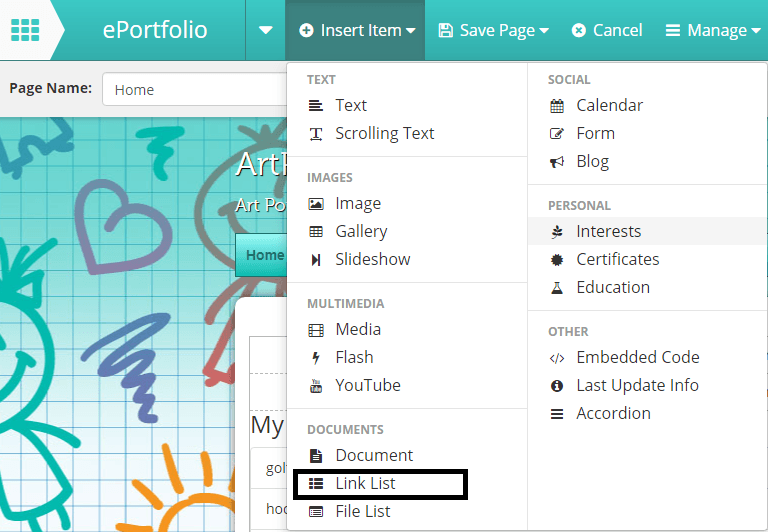Select Education menu label
This screenshot has height=532, width=768.
click(x=613, y=287)
